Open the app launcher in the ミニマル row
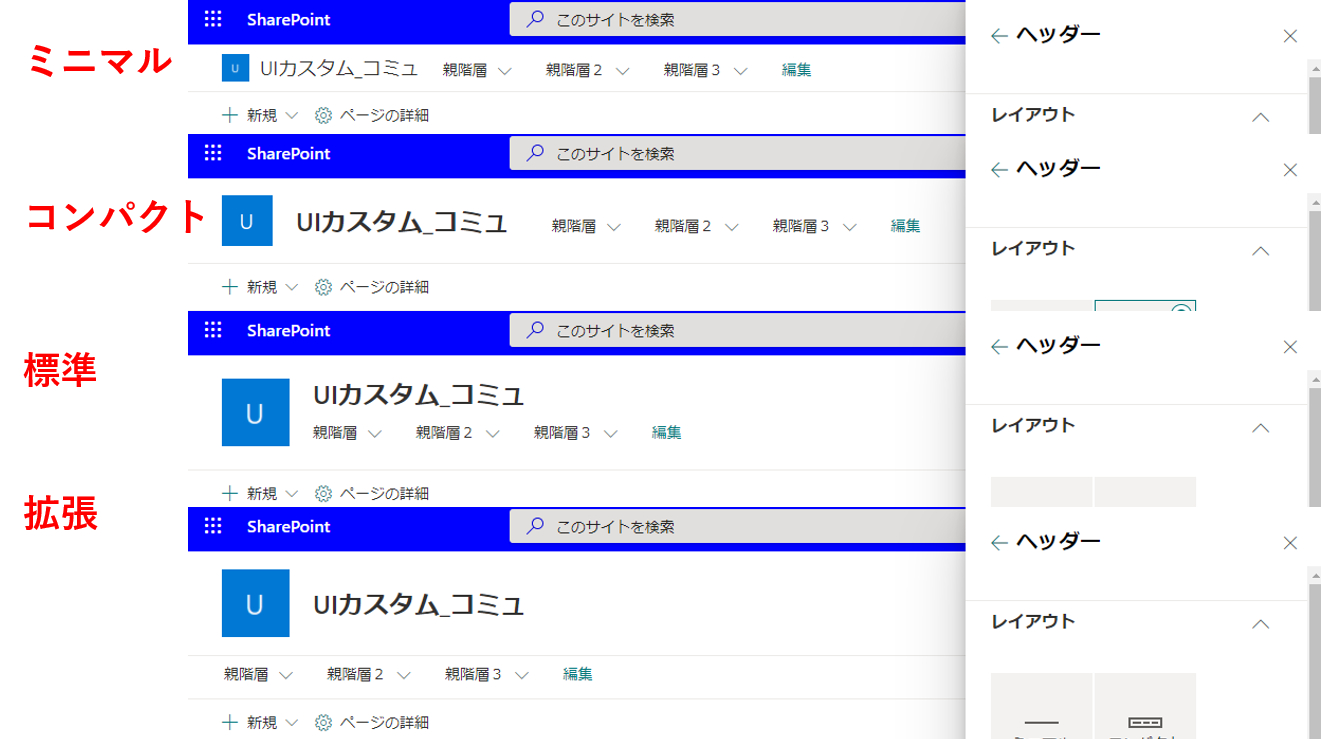 212,19
